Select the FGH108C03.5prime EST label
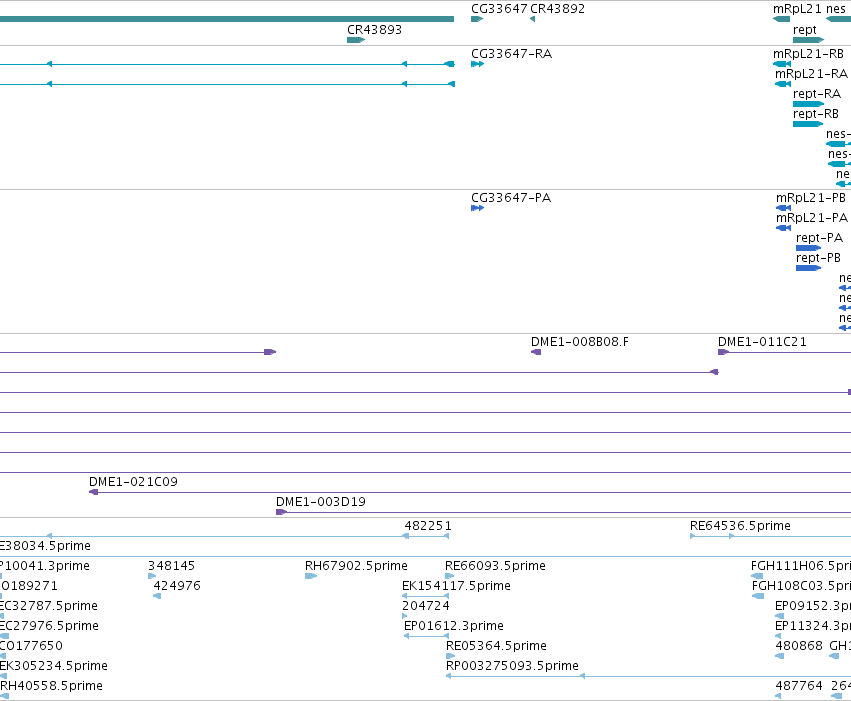 point(802,586)
